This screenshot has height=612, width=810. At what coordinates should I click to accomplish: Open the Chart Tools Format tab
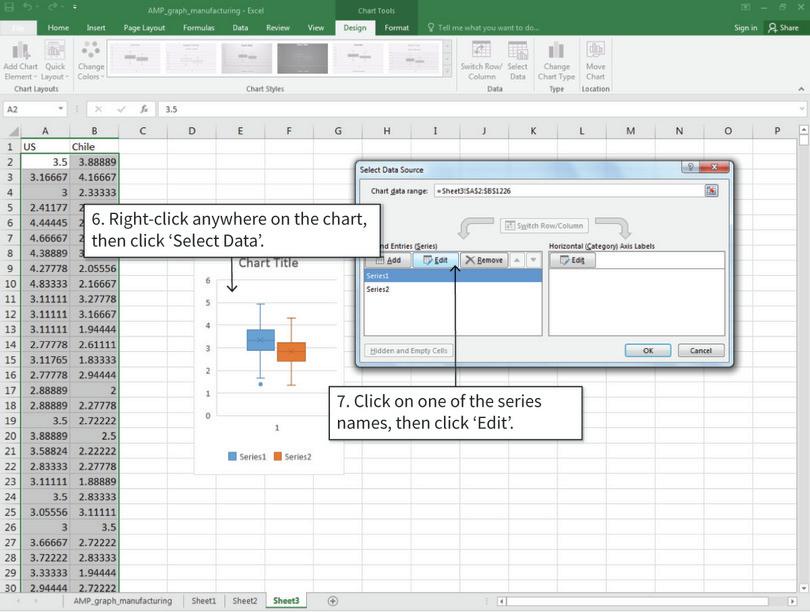click(396, 28)
